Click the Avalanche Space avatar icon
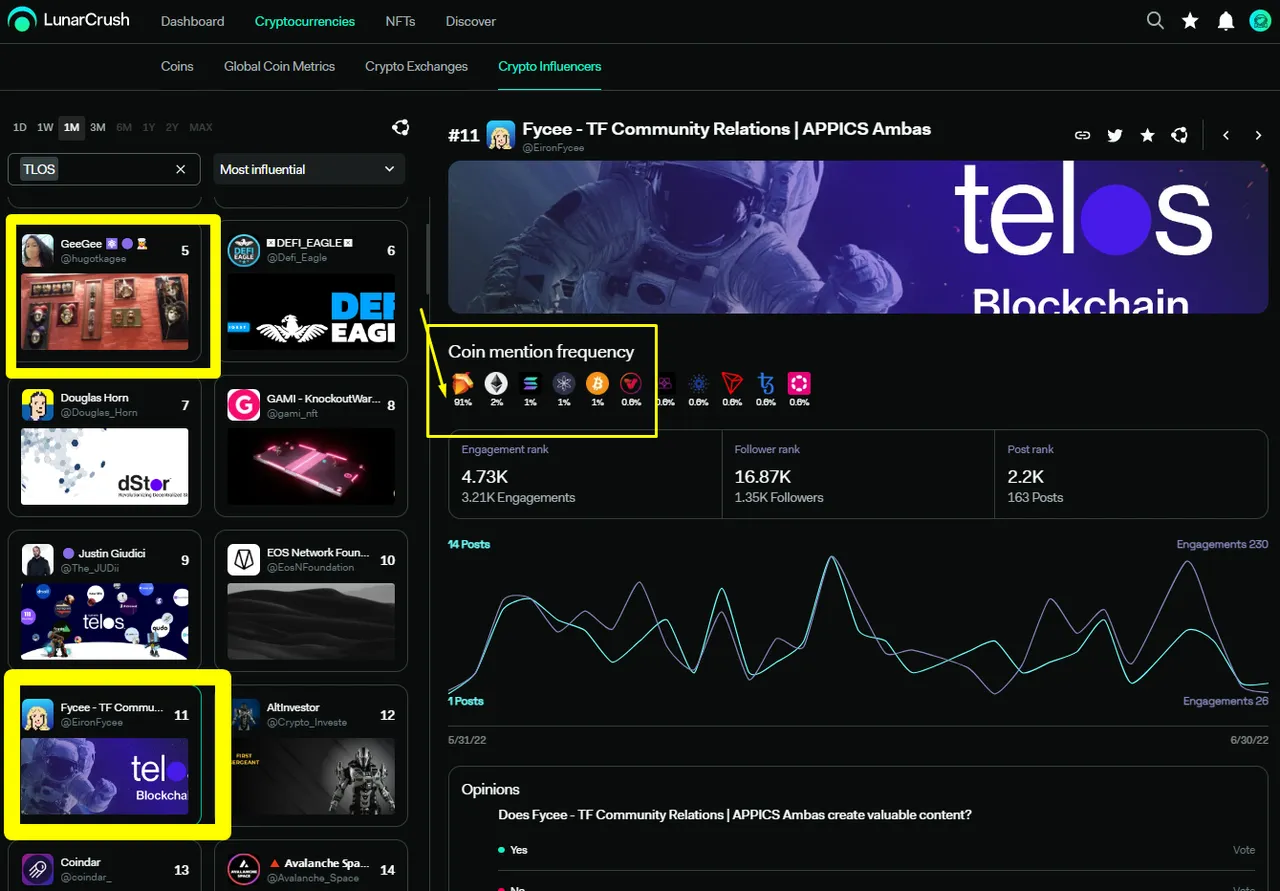The image size is (1280, 891). click(243, 870)
